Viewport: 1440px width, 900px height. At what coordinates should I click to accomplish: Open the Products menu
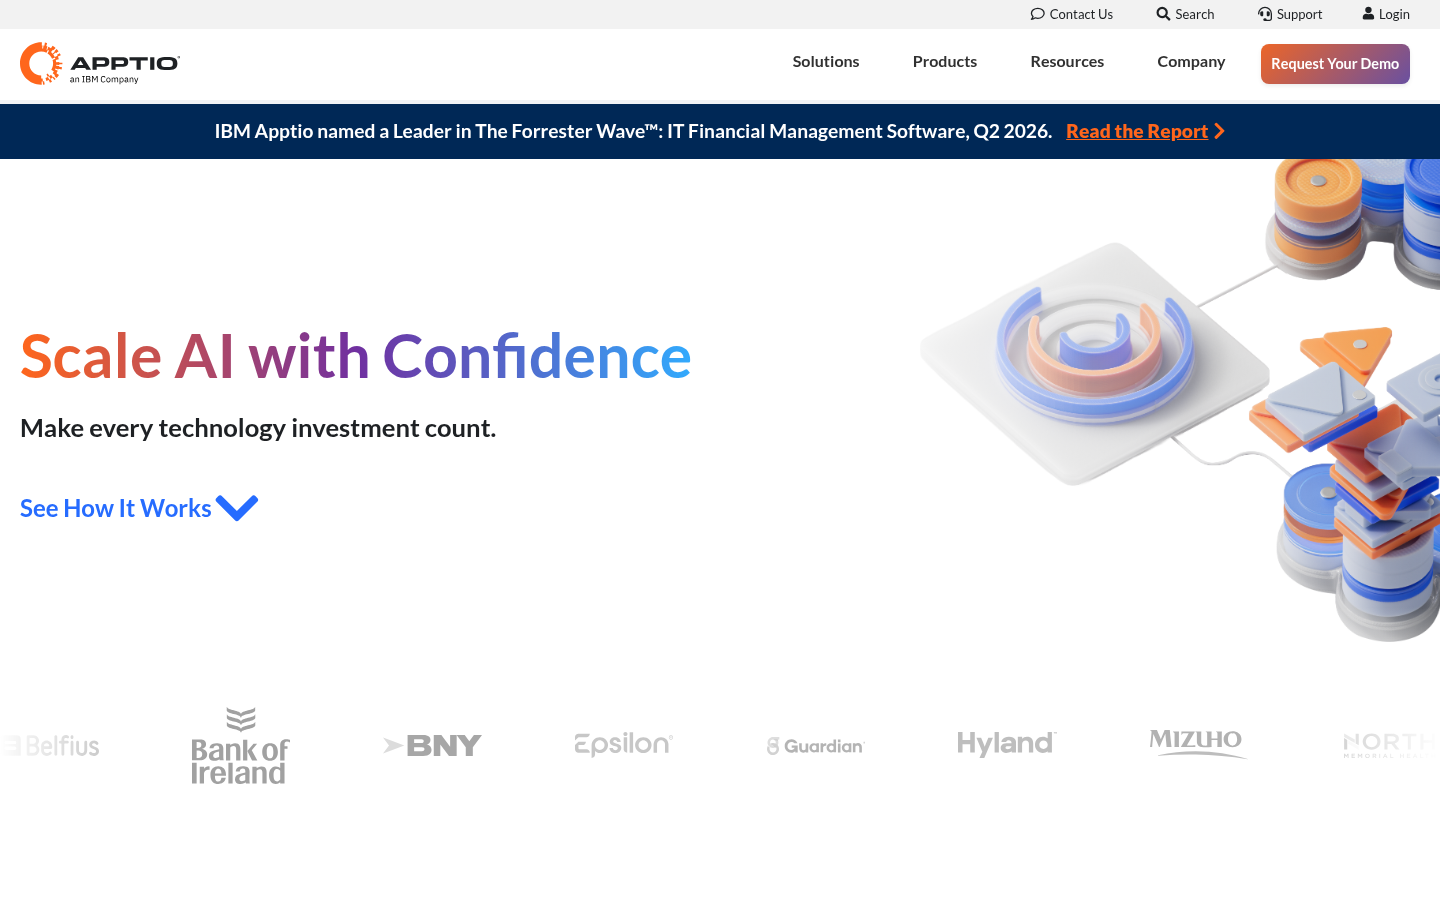[945, 61]
